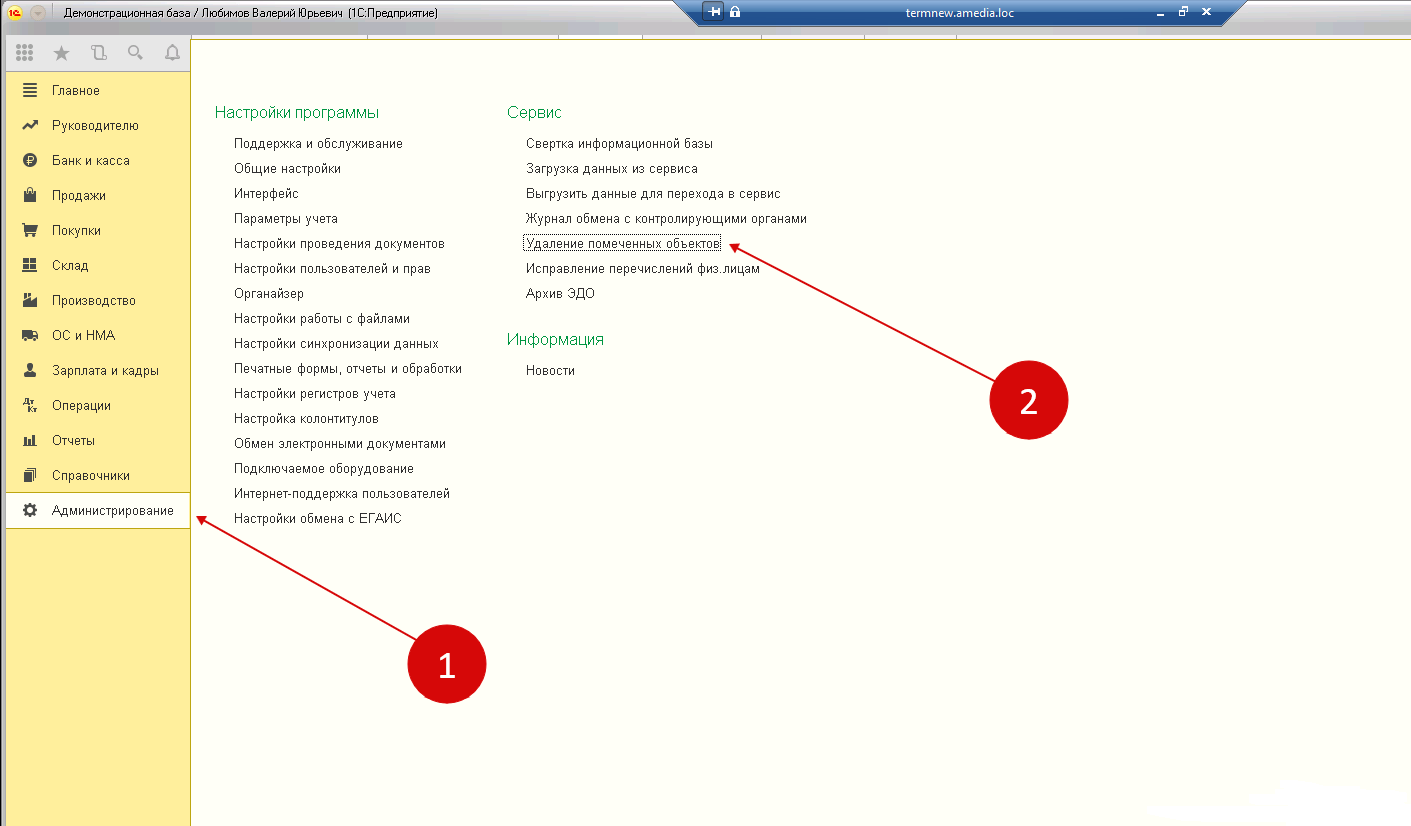Open main menu dropdown arrow in title bar
This screenshot has height=826, width=1411.
tap(38, 13)
